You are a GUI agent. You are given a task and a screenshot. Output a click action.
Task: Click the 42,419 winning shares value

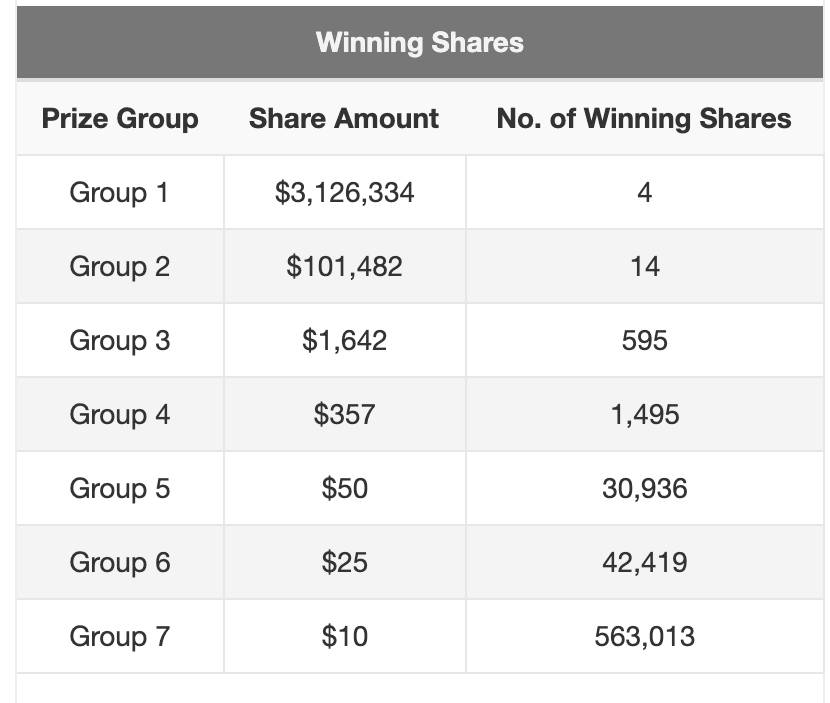(x=644, y=562)
